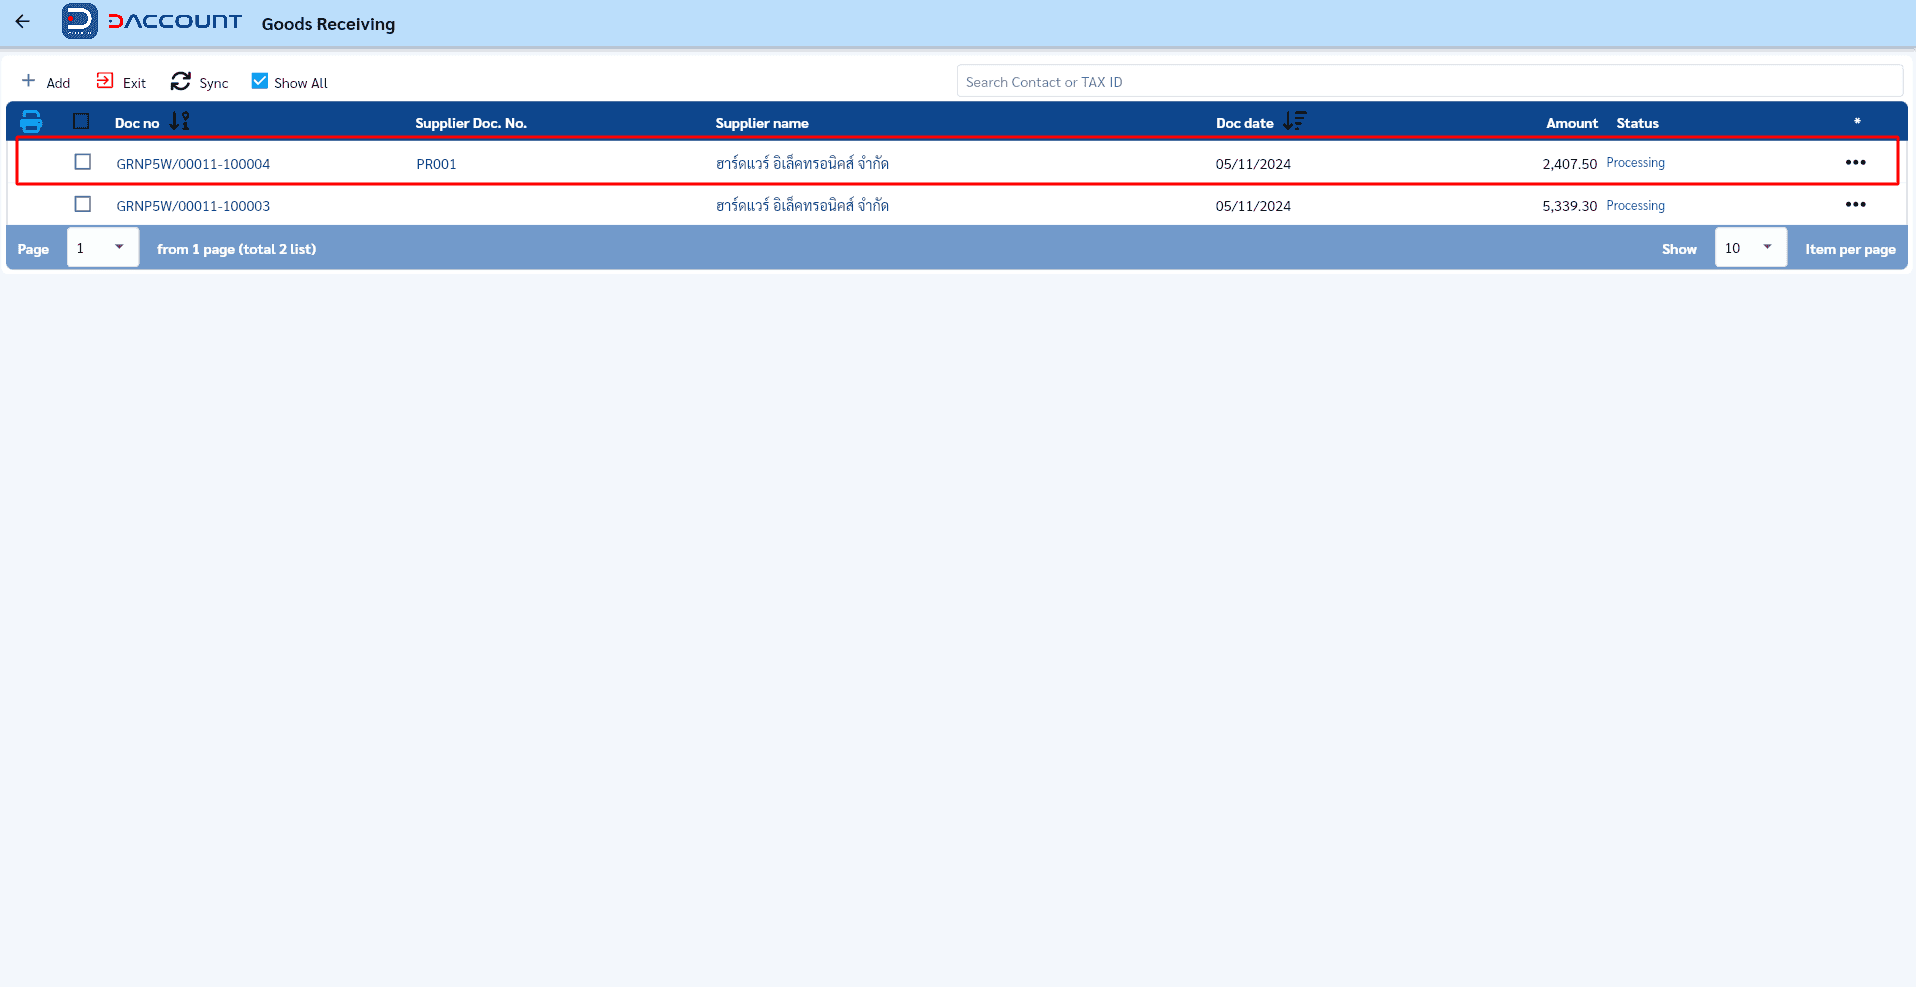The image size is (1916, 987).
Task: Click amount 2,407.50
Action: click(1569, 164)
